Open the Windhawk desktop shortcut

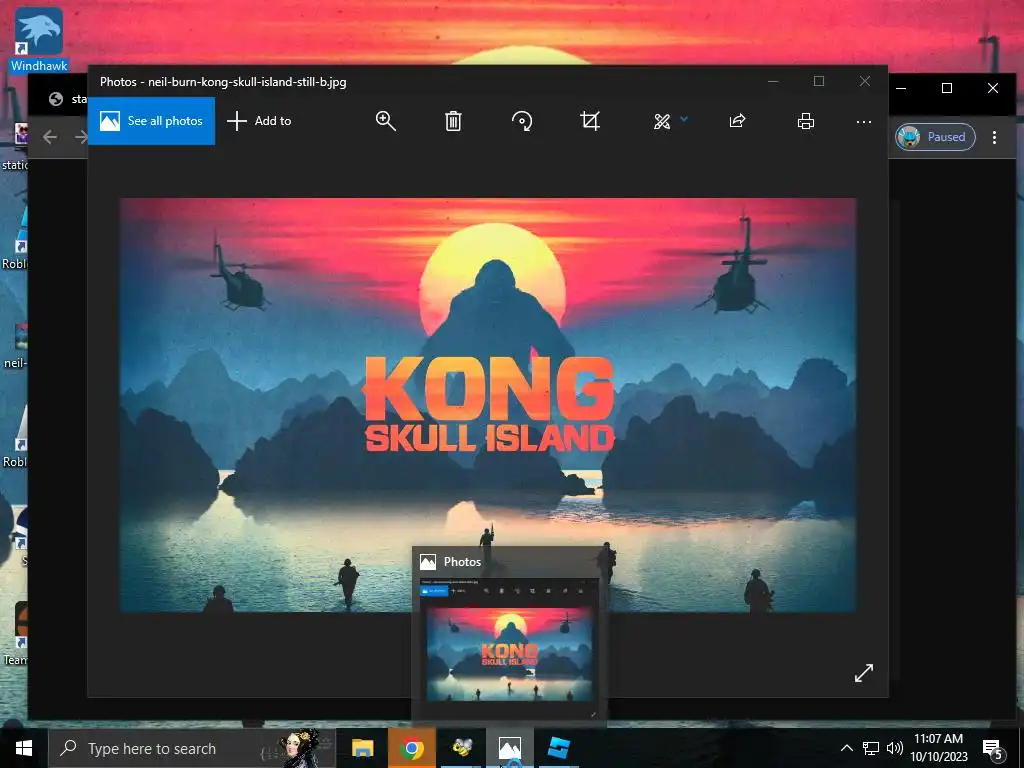pyautogui.click(x=39, y=39)
